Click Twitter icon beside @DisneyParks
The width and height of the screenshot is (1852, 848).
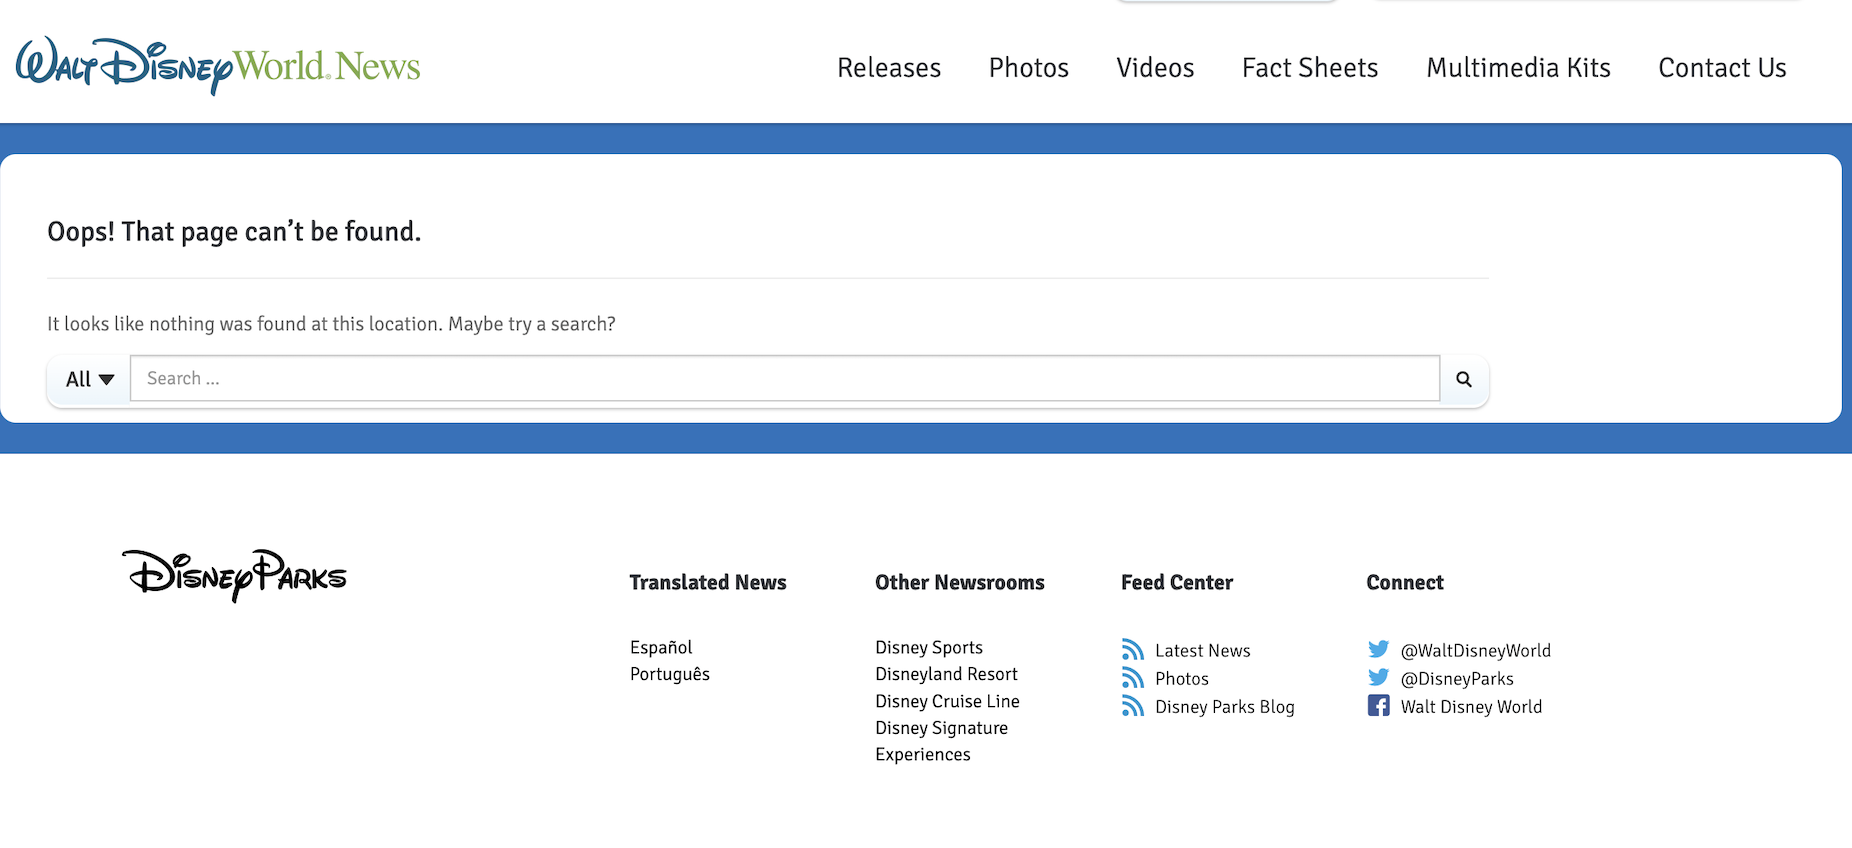point(1378,678)
